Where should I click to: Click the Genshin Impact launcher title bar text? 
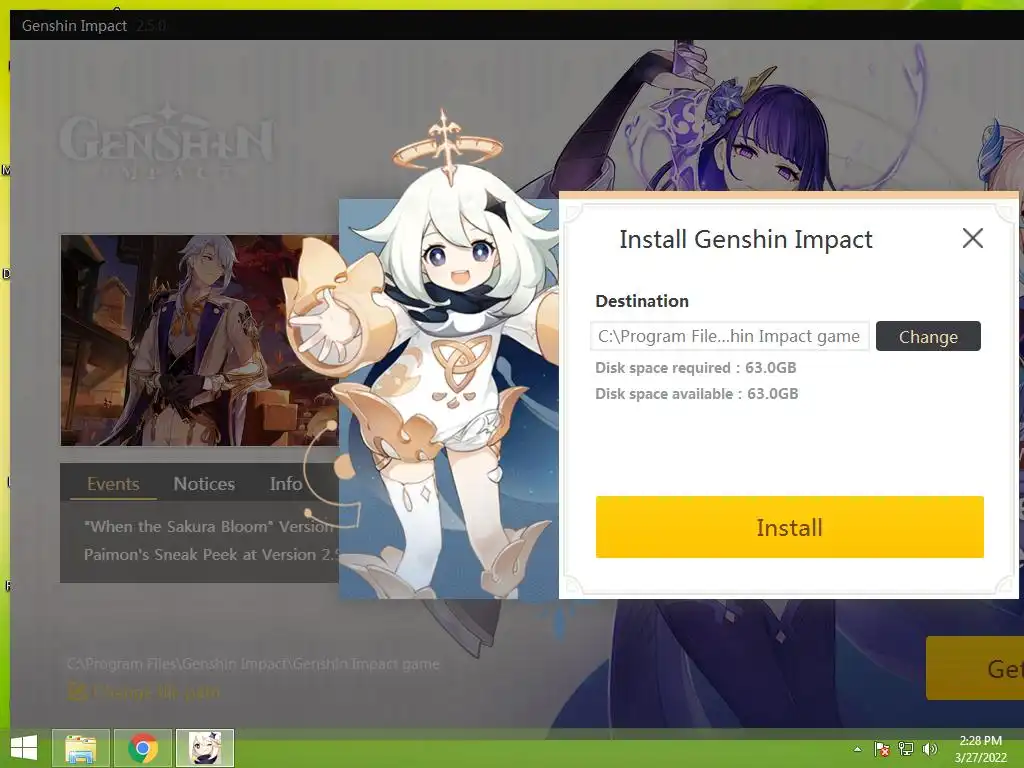[x=74, y=25]
